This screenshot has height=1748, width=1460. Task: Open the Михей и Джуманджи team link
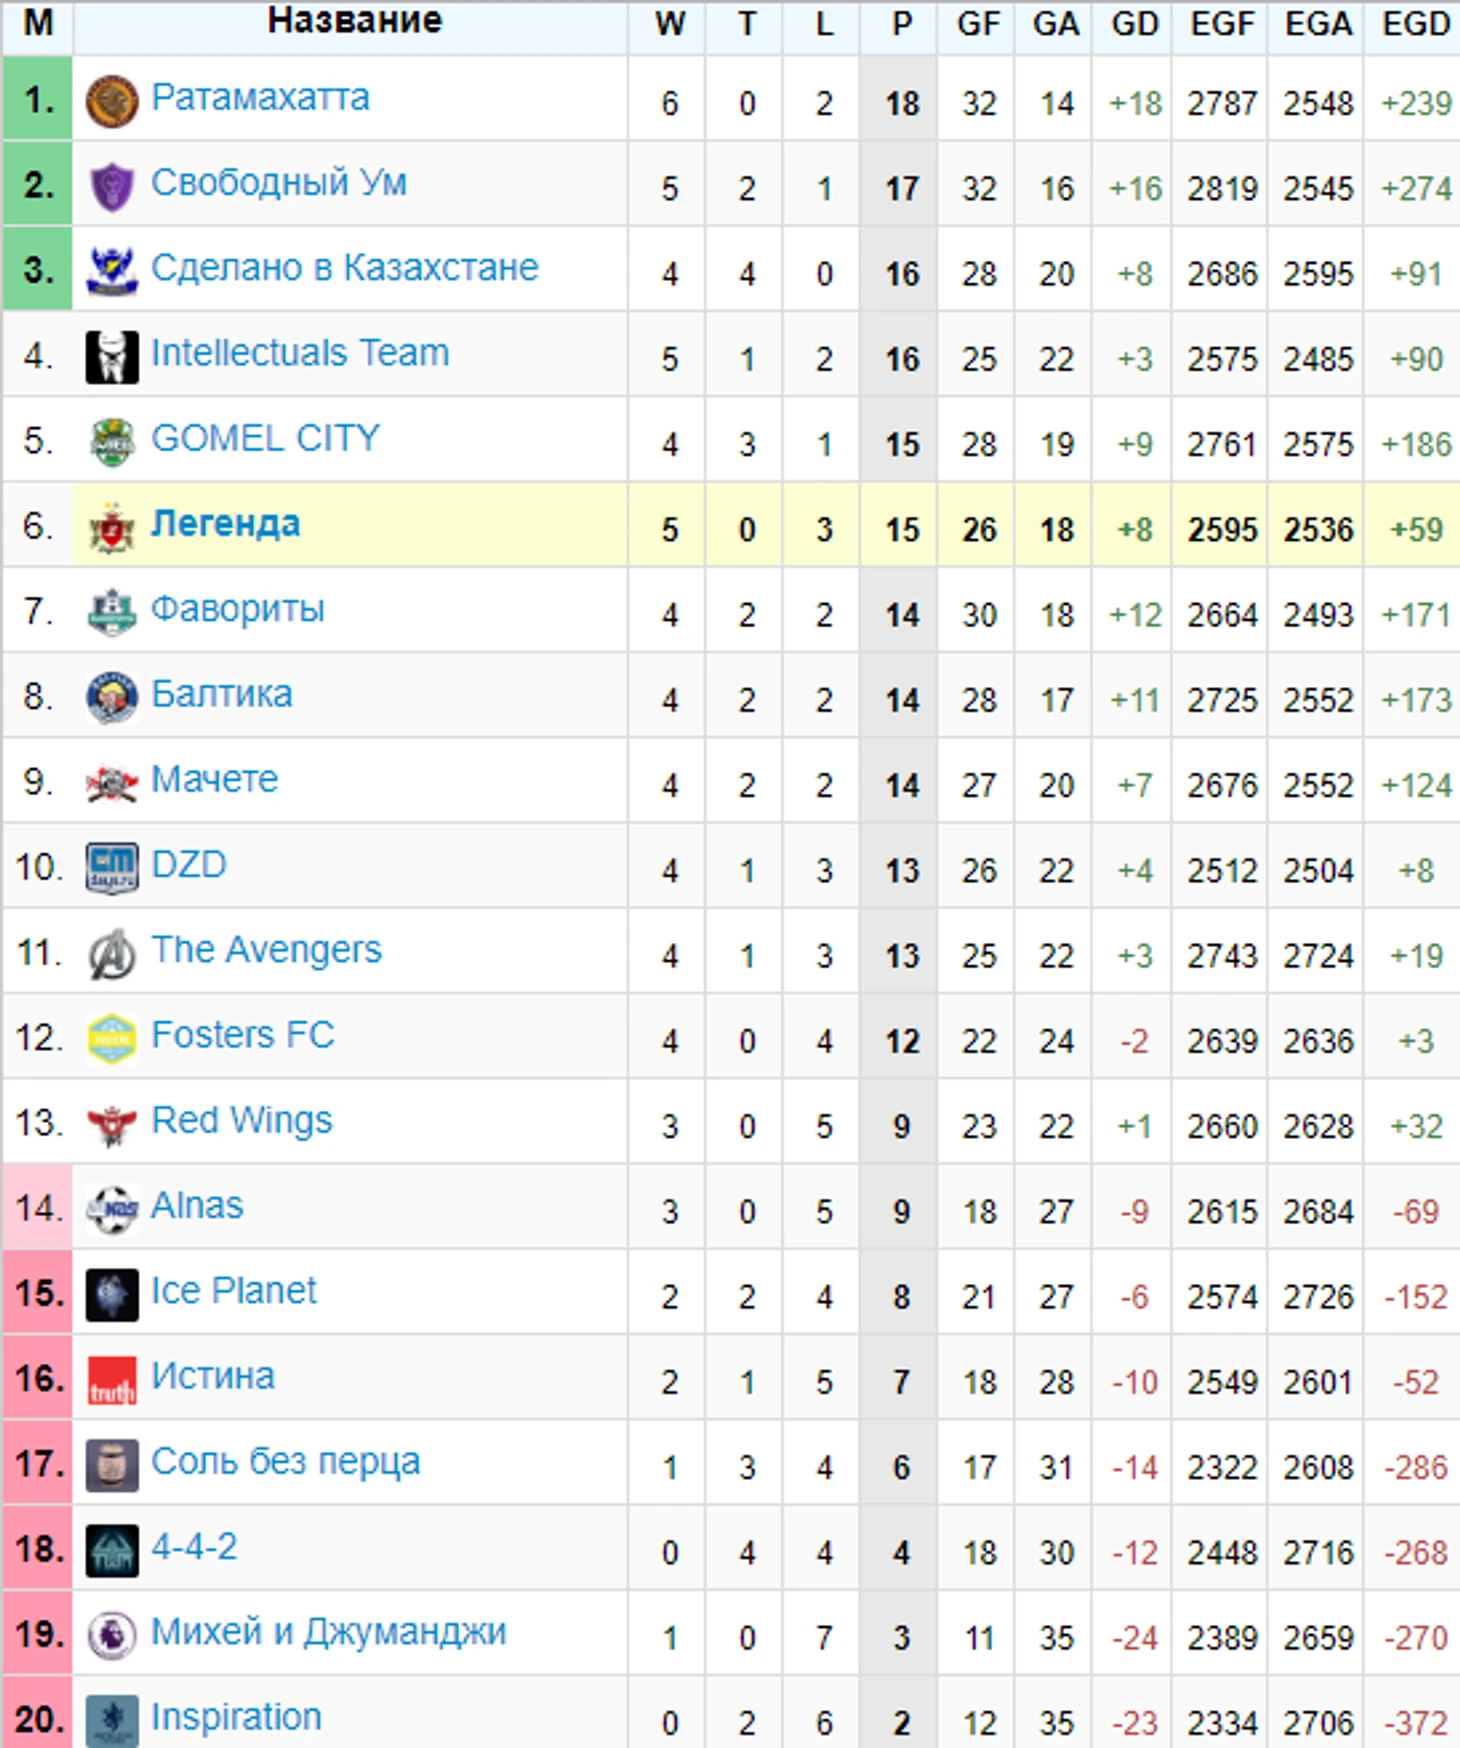329,1632
